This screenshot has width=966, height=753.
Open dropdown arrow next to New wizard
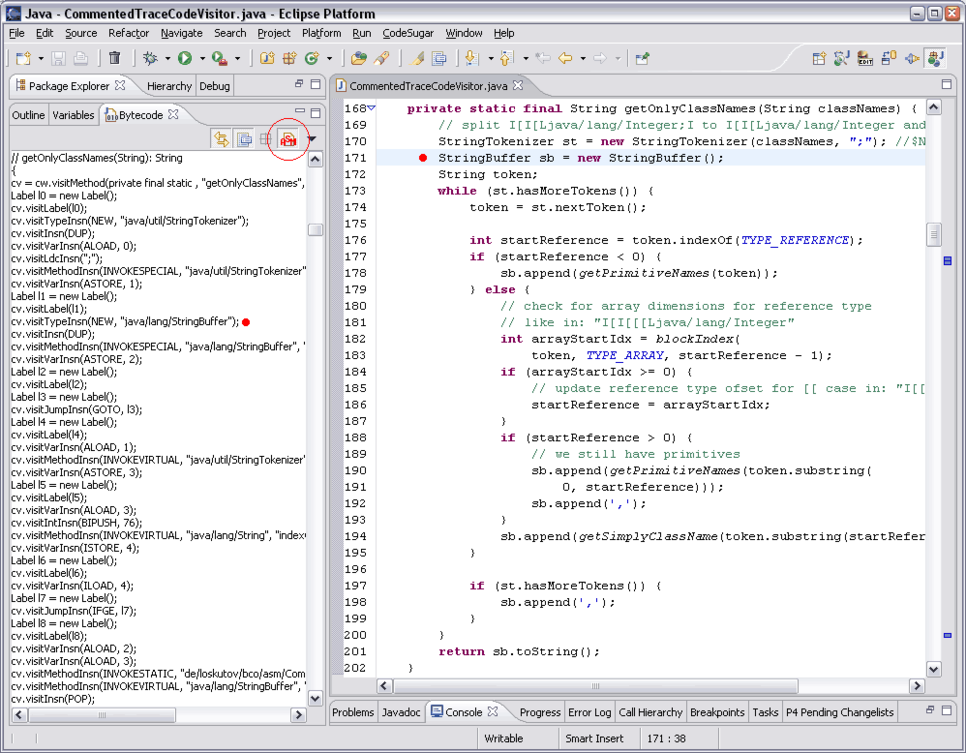point(41,59)
